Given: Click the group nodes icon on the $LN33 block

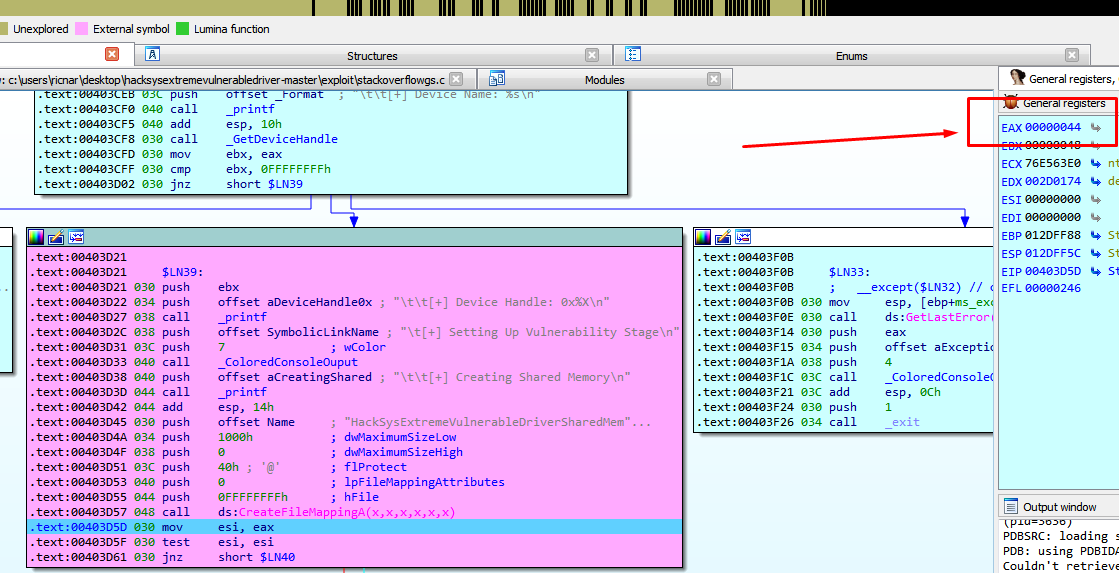Looking at the screenshot, I should point(744,237).
